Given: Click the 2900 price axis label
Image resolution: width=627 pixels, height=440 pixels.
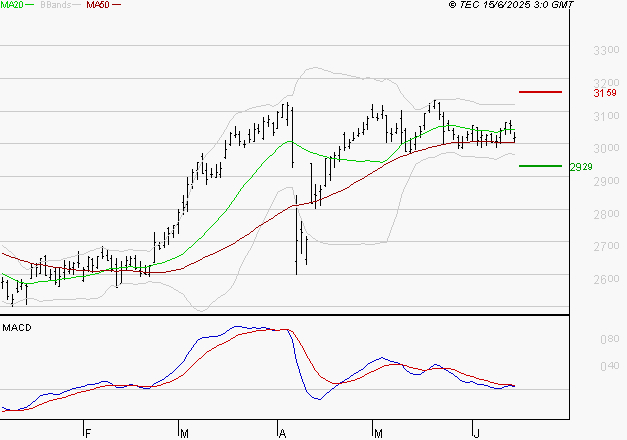Looking at the screenshot, I should point(606,182).
